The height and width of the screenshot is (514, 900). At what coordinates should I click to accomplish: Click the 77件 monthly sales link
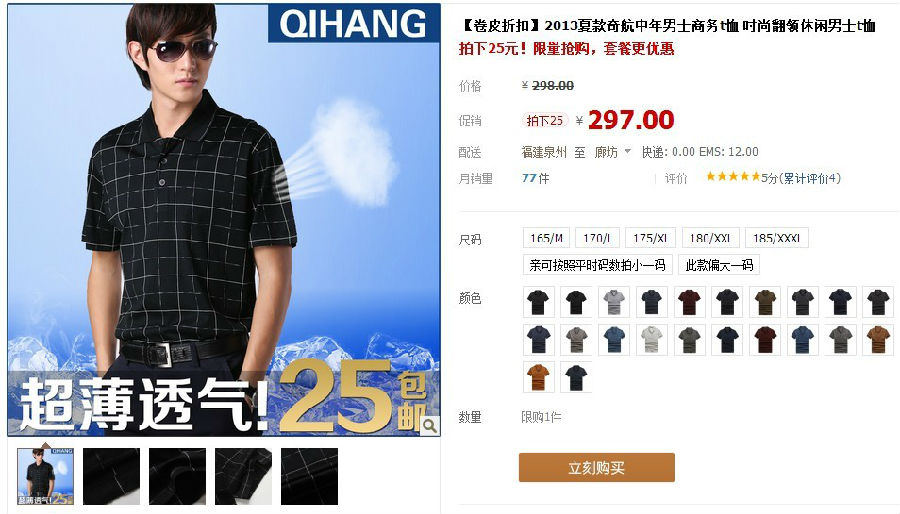click(x=535, y=178)
